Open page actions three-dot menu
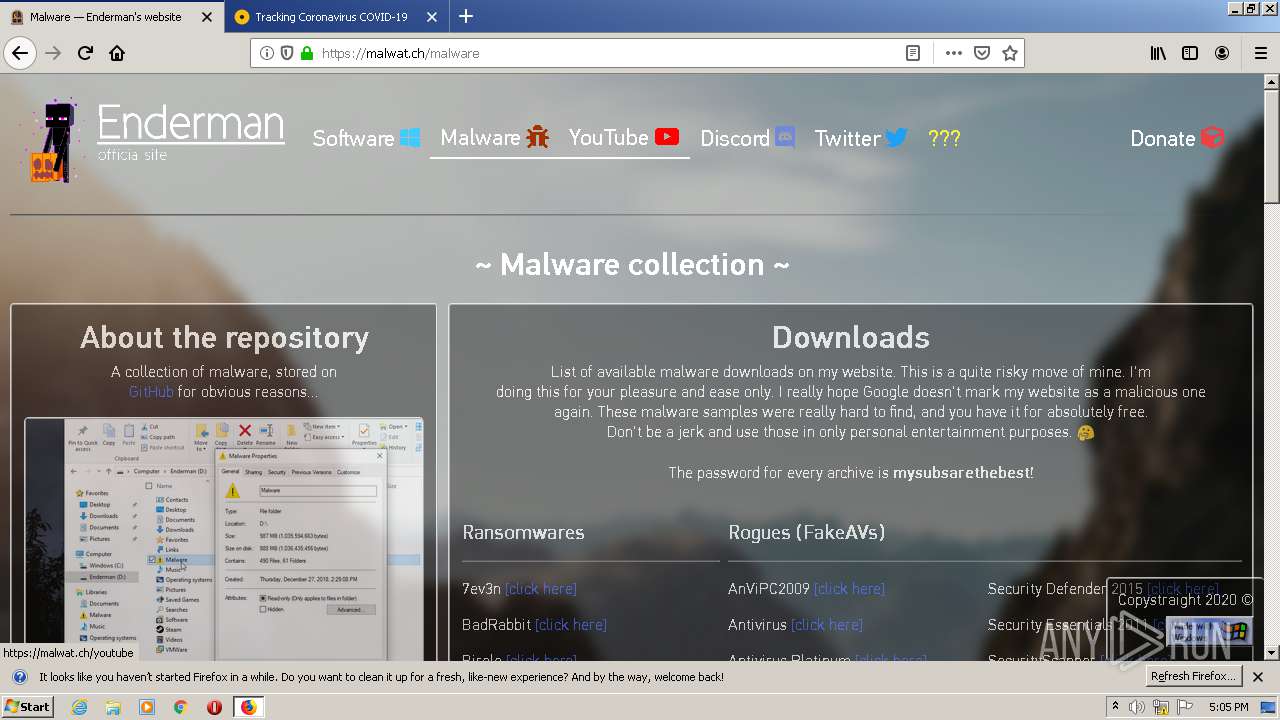 click(954, 53)
